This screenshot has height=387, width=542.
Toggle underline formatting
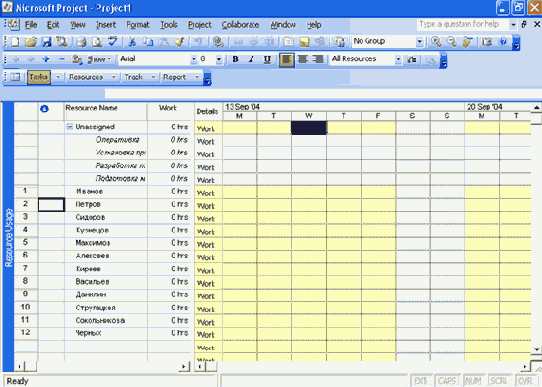pyautogui.click(x=267, y=59)
